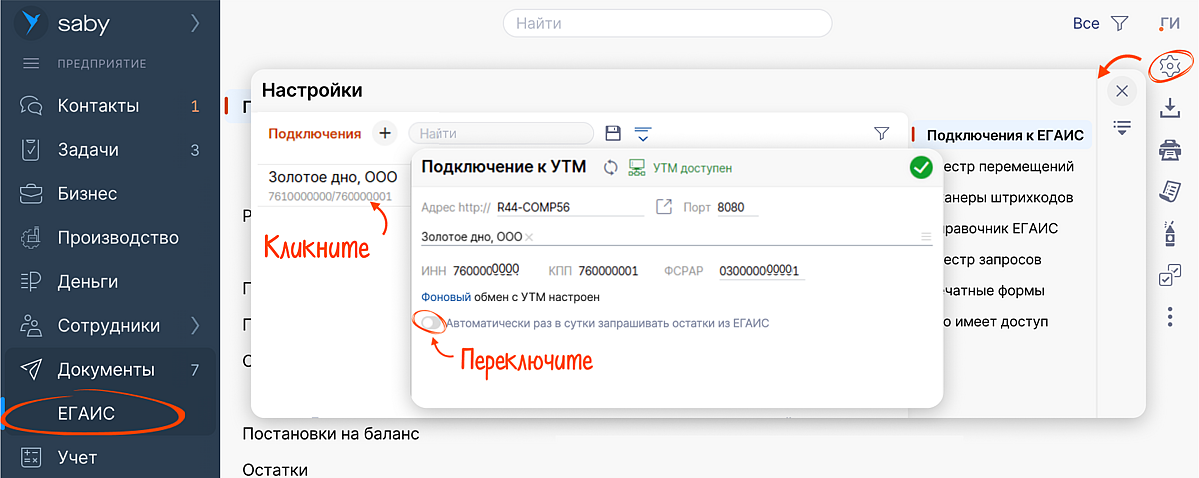
Task: Click the receipt document icon in right toolbar
Action: pyautogui.click(x=1167, y=191)
